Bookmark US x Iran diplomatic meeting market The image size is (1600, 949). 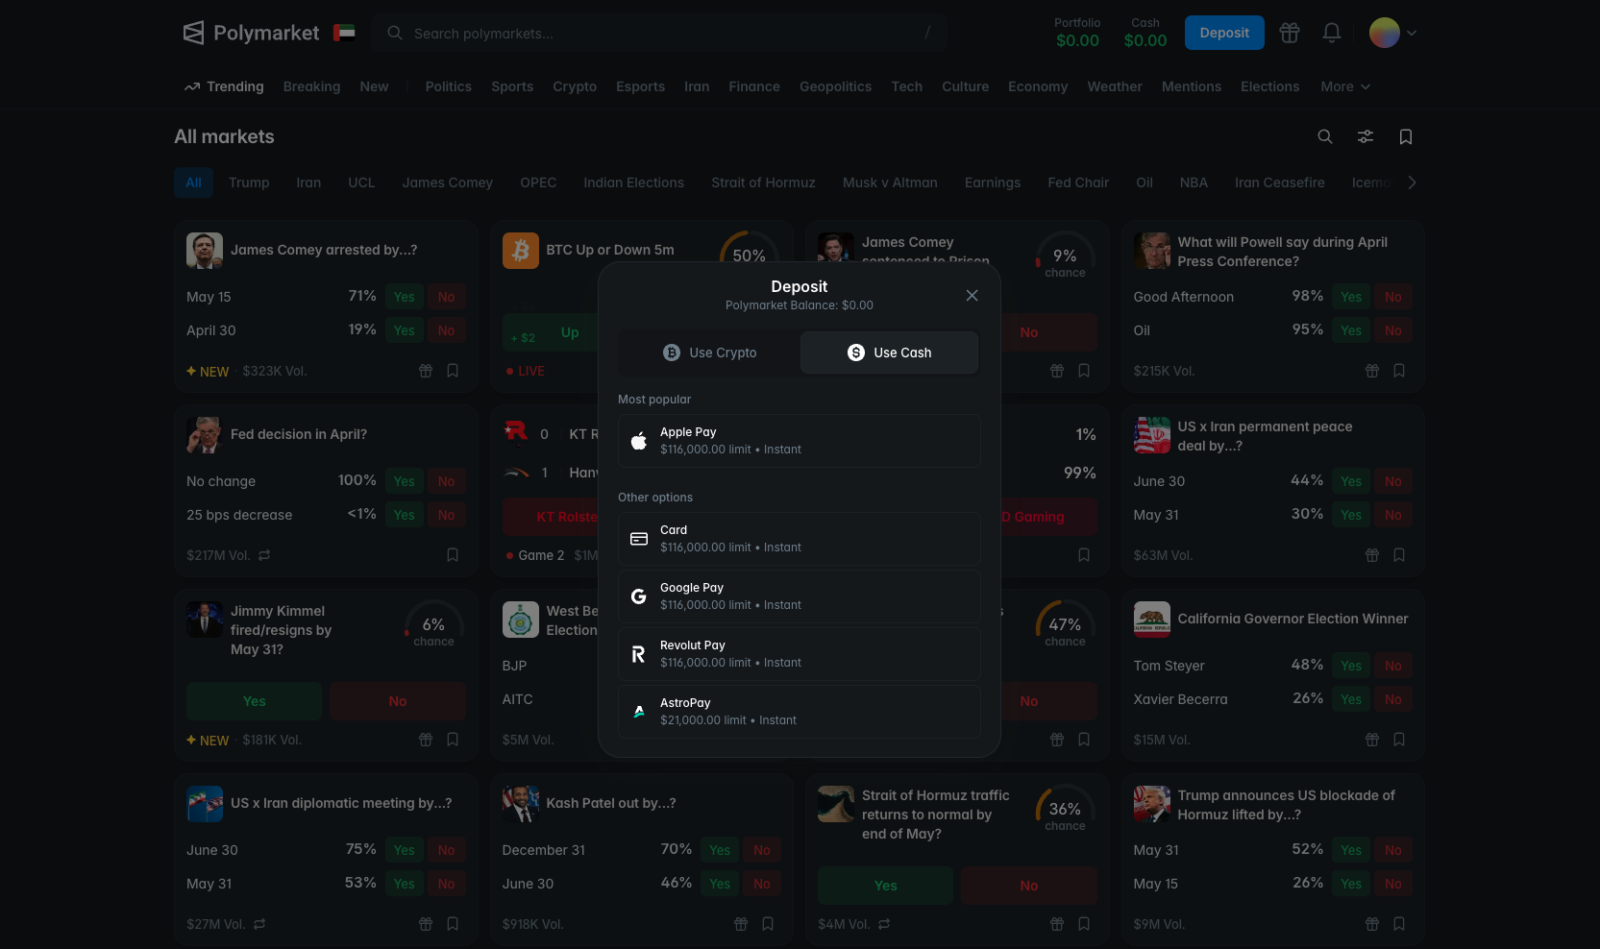[453, 924]
